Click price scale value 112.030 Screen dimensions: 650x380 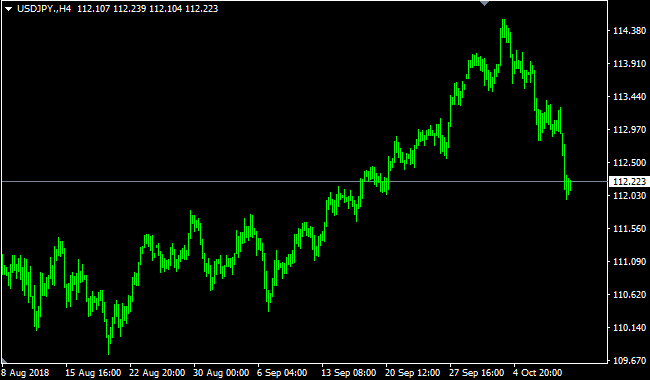(629, 195)
